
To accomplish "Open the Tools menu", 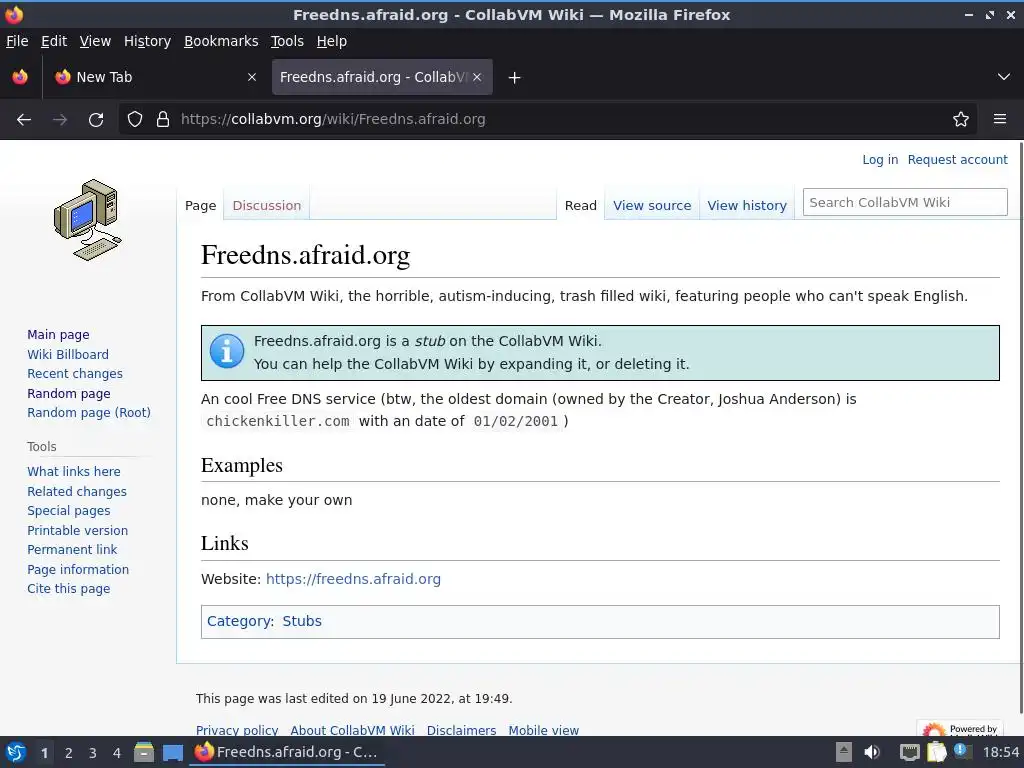I will 287,41.
